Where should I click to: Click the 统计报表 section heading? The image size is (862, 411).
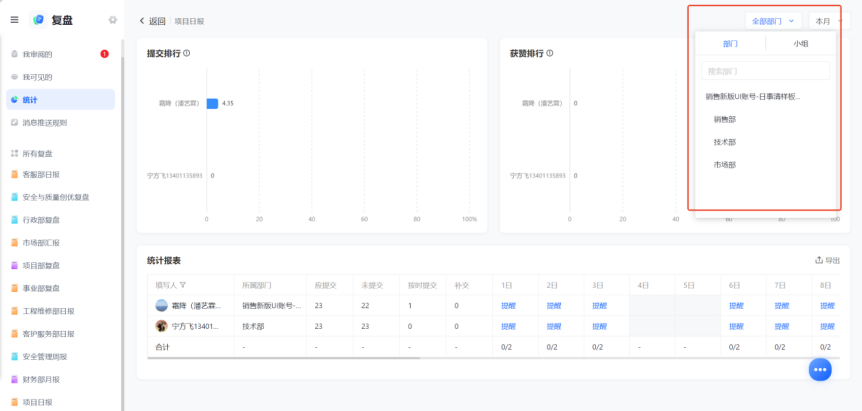164,260
